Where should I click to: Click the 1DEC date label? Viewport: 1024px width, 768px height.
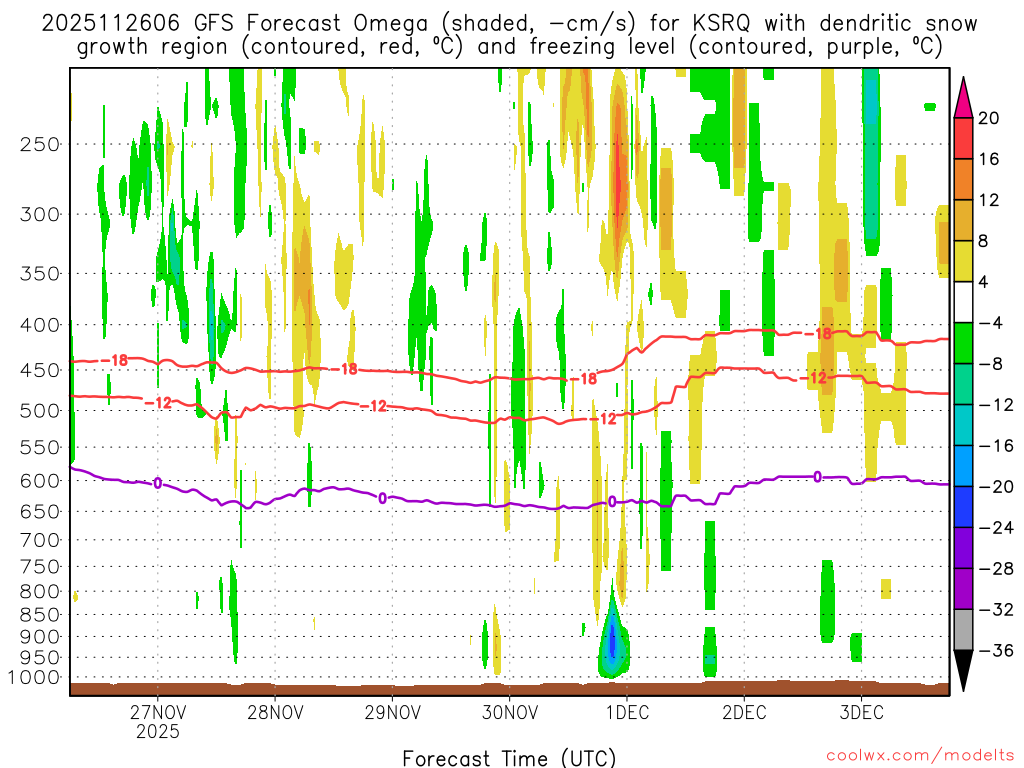click(x=627, y=712)
